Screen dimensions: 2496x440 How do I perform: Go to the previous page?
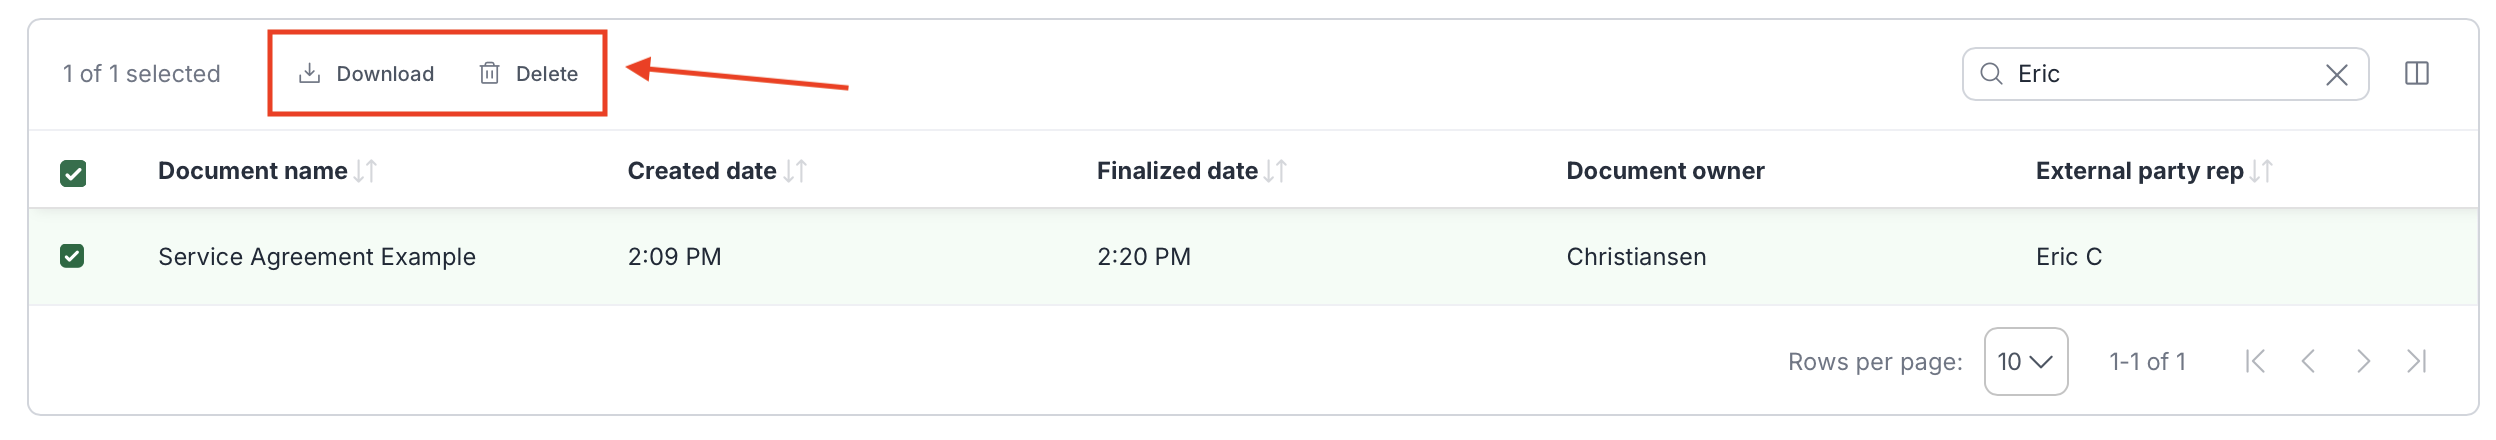(x=2308, y=361)
